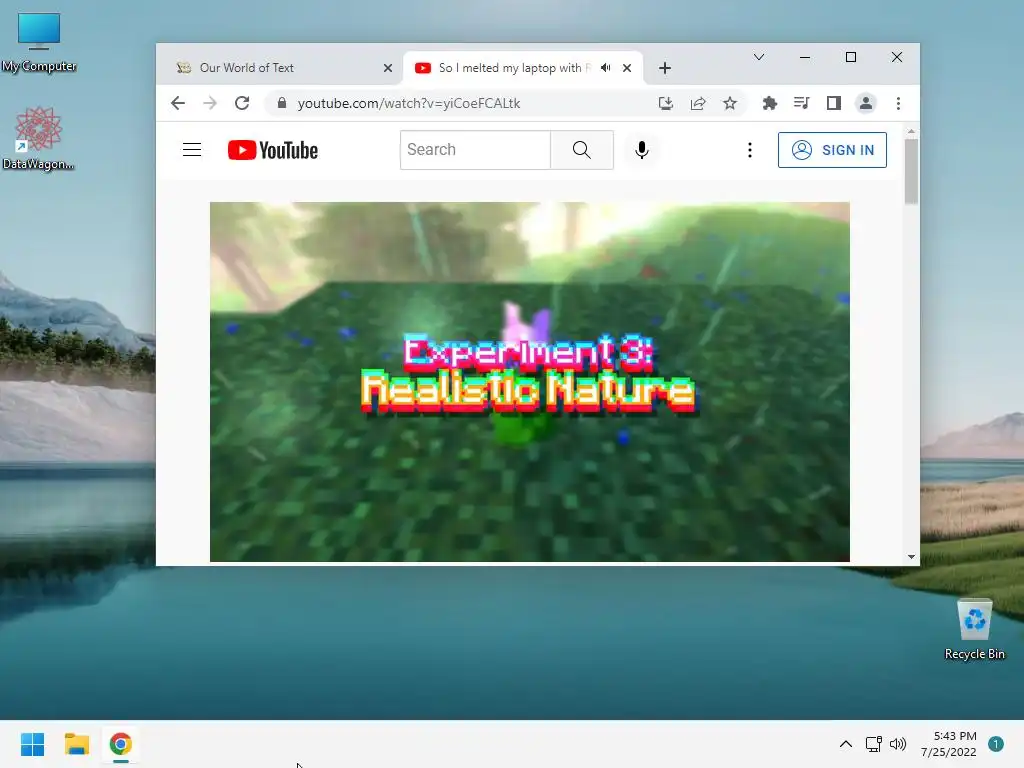Click Chrome icon in taskbar
The height and width of the screenshot is (768, 1024).
tap(121, 744)
